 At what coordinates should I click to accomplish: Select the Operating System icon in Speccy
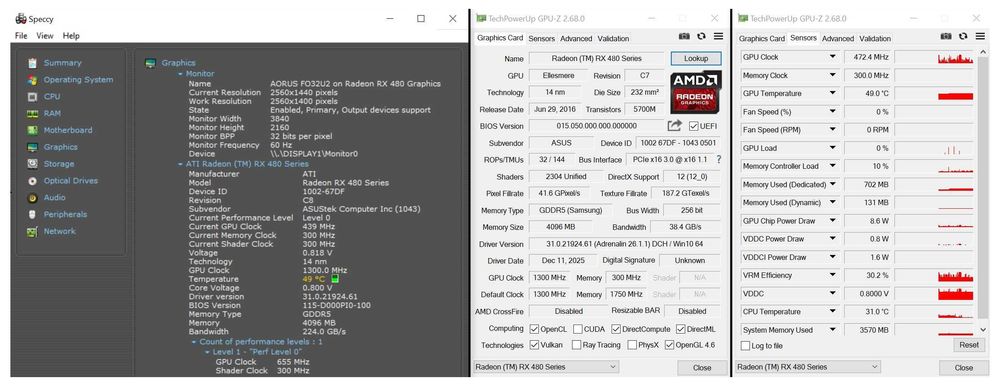tap(33, 80)
